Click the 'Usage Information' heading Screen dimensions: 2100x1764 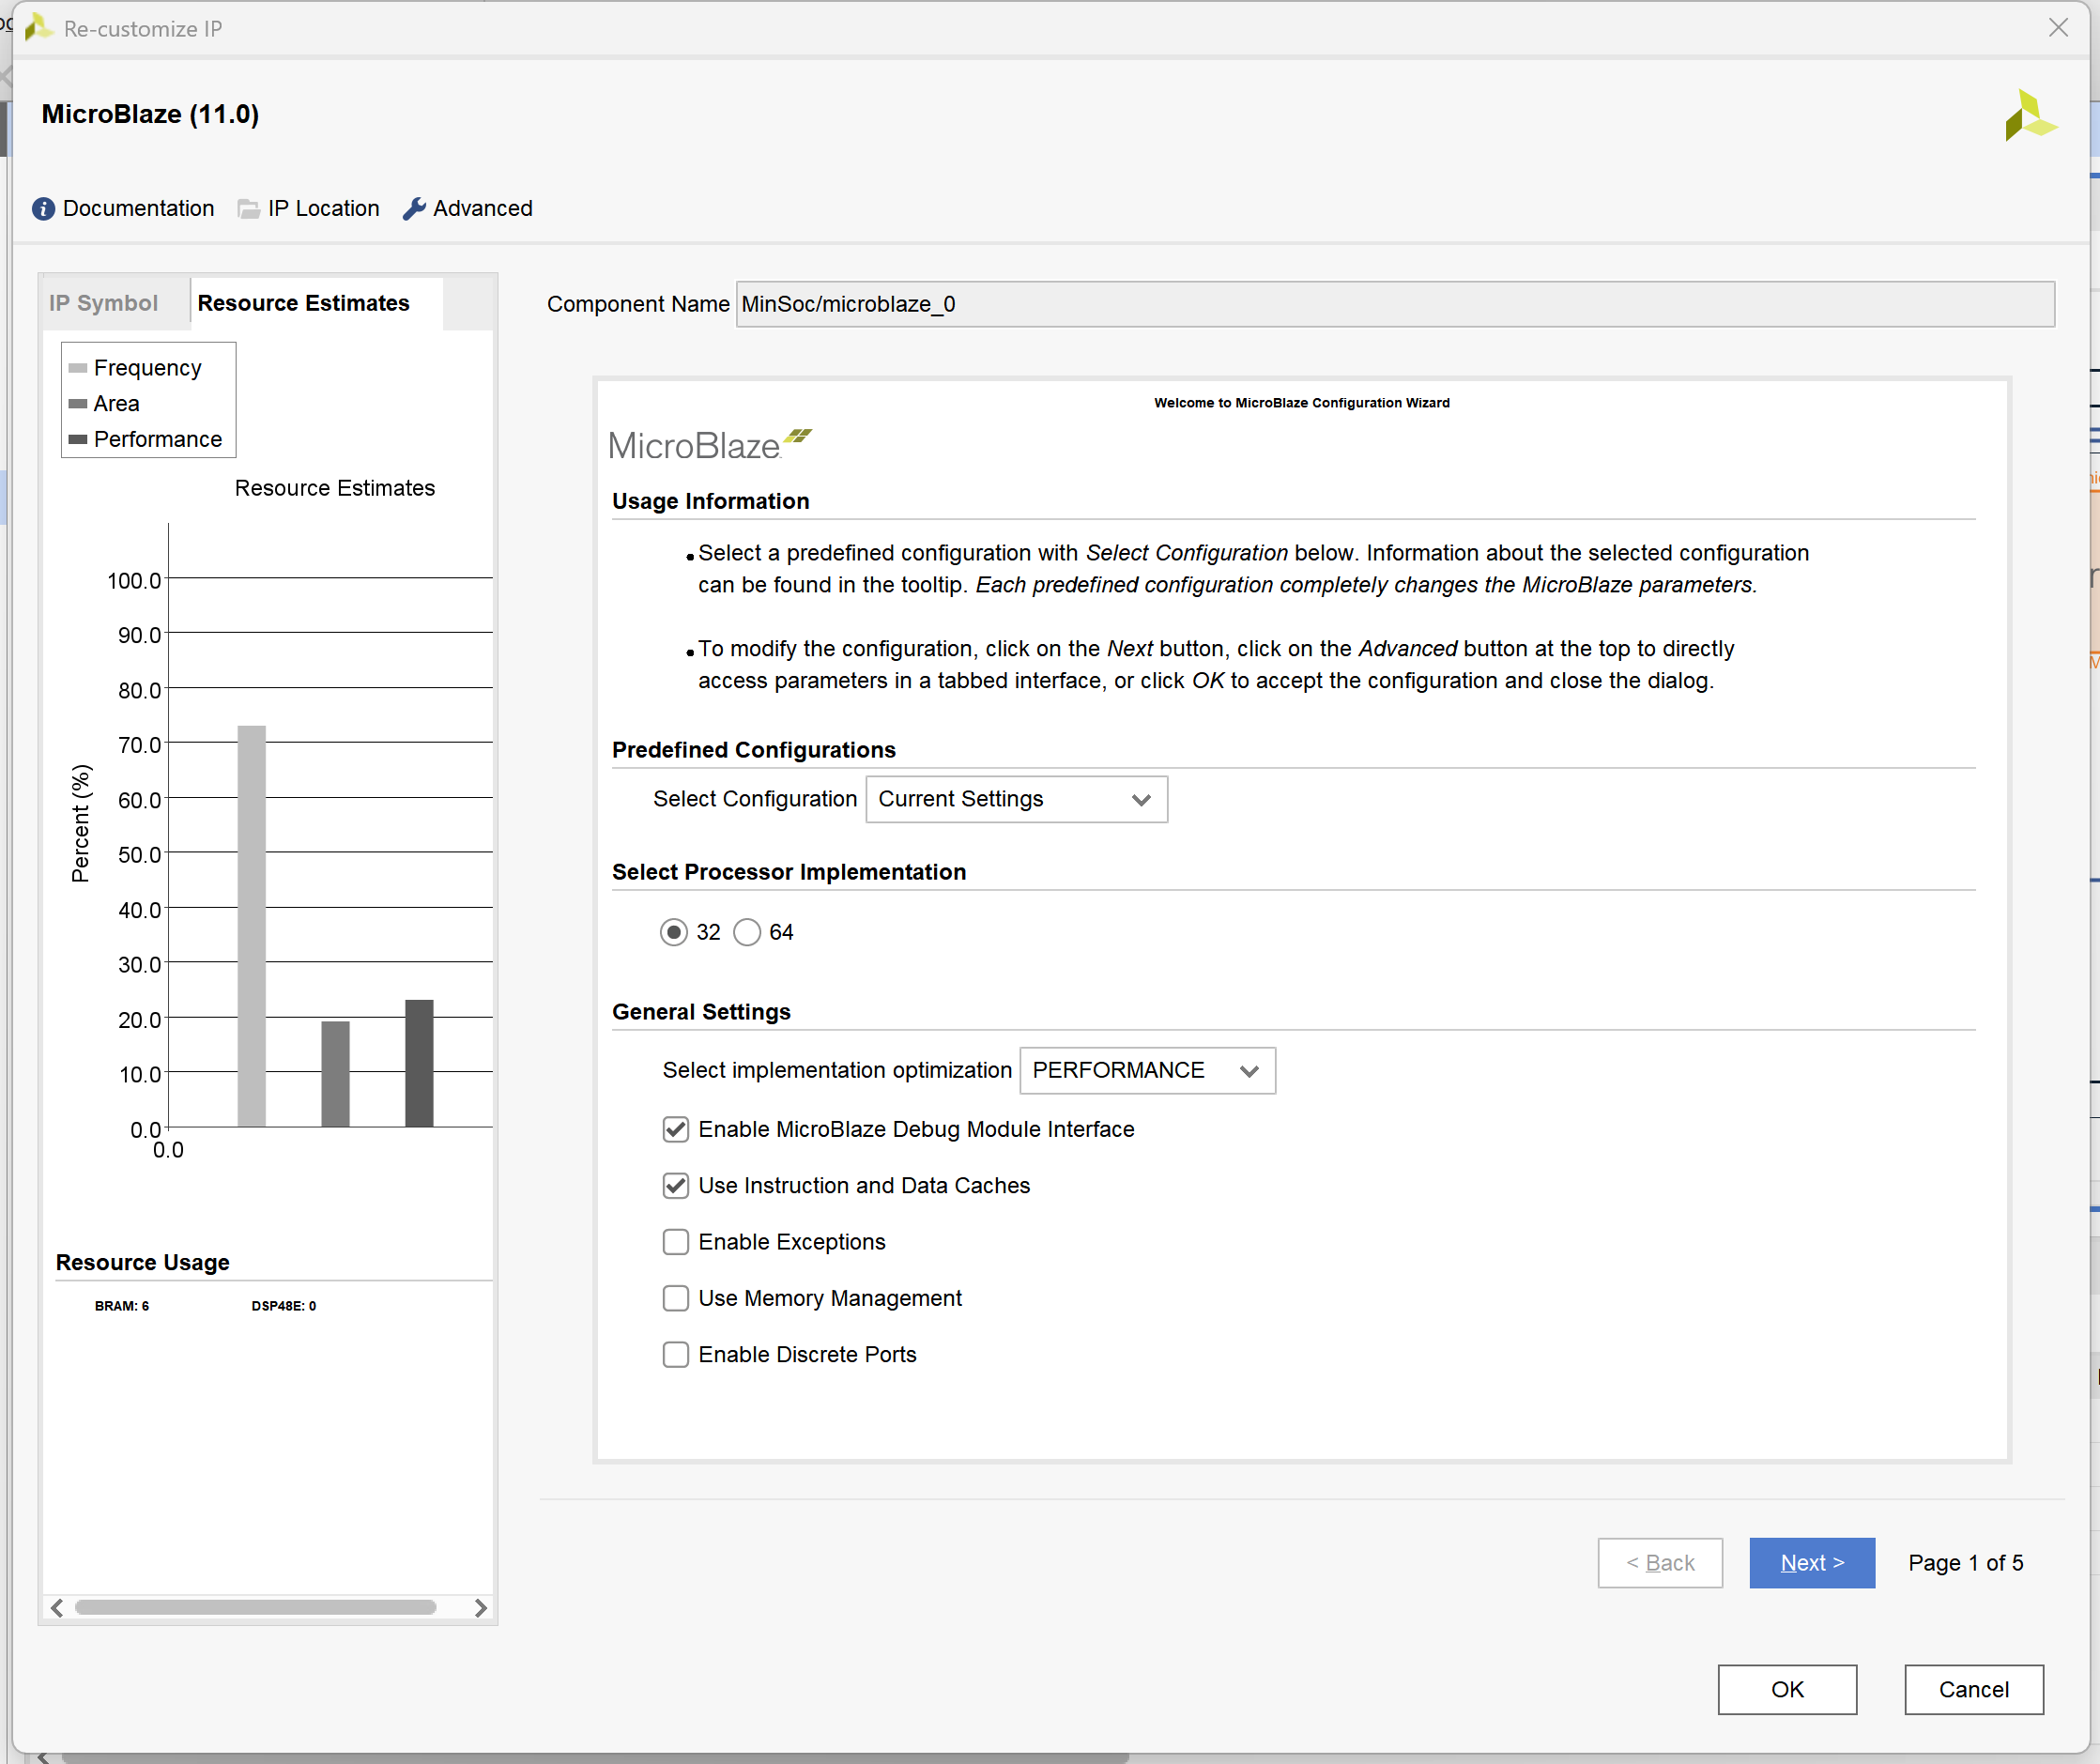click(x=711, y=501)
